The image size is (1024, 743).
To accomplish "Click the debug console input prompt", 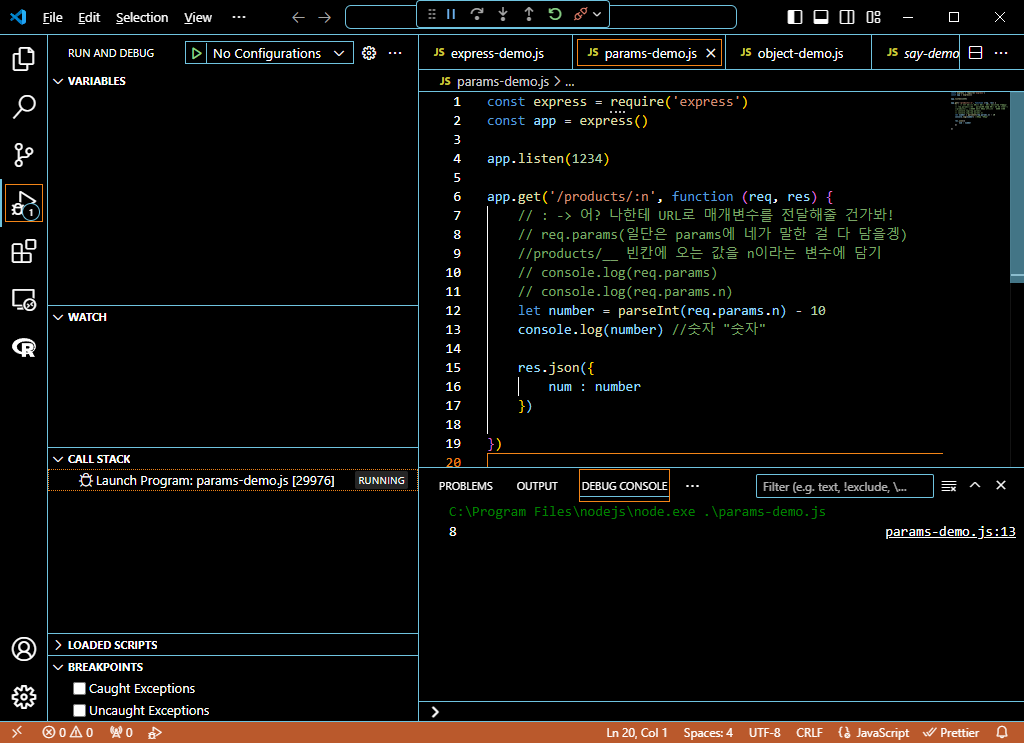I will [x=721, y=712].
